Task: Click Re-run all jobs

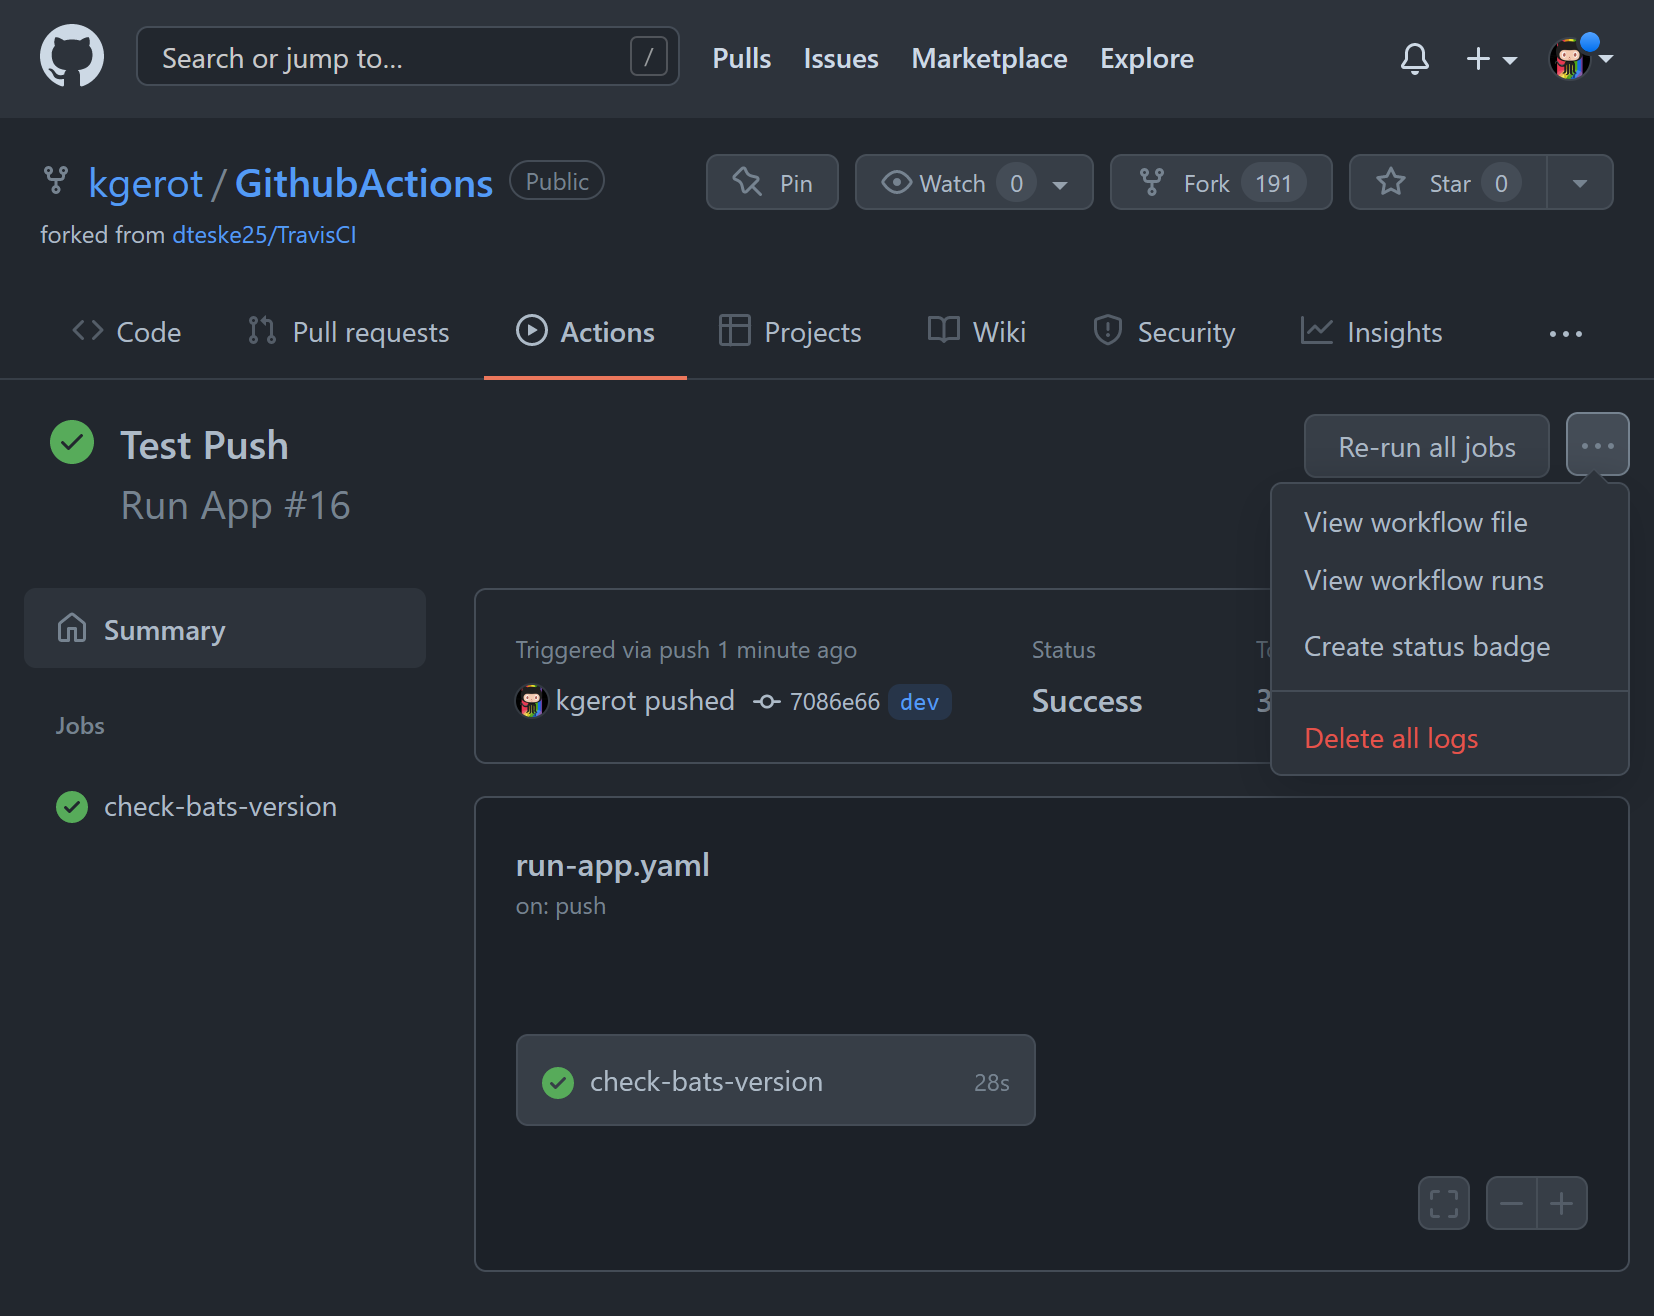Action: 1427,446
